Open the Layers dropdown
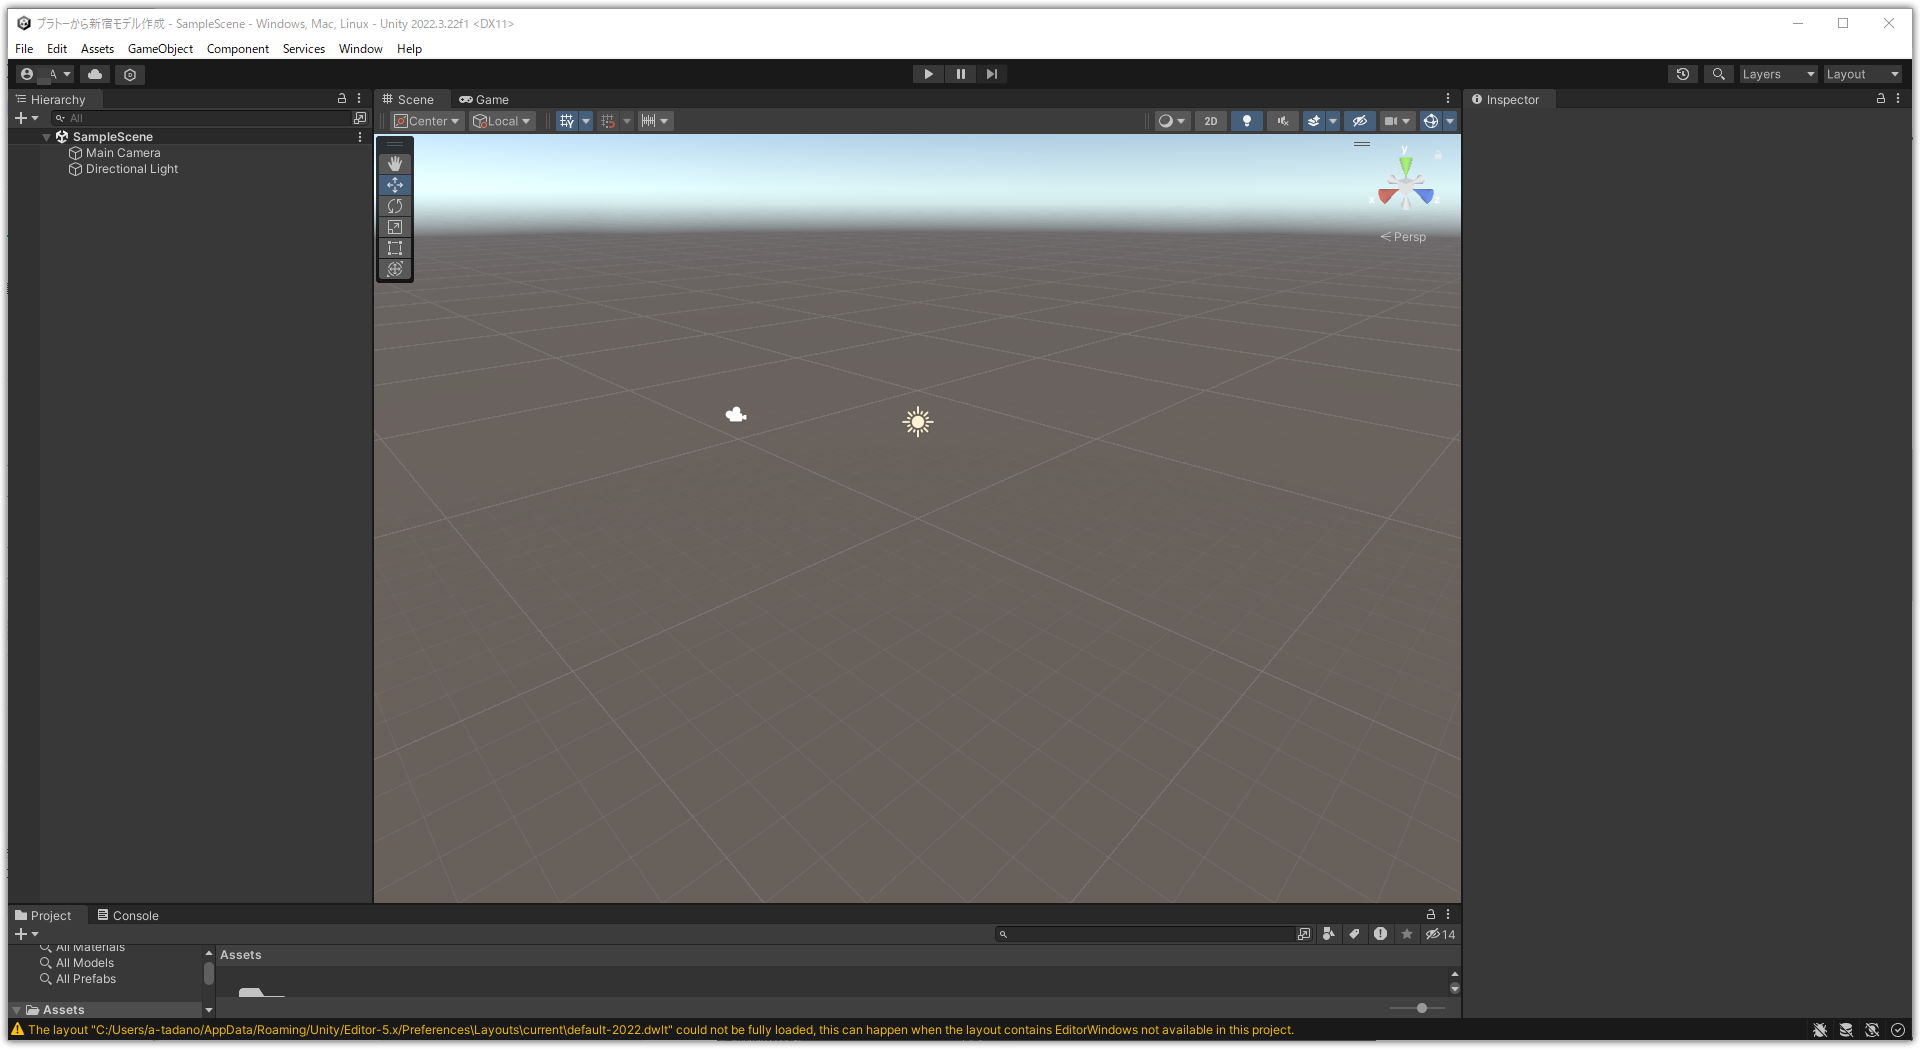The width and height of the screenshot is (1920, 1049). point(1777,74)
